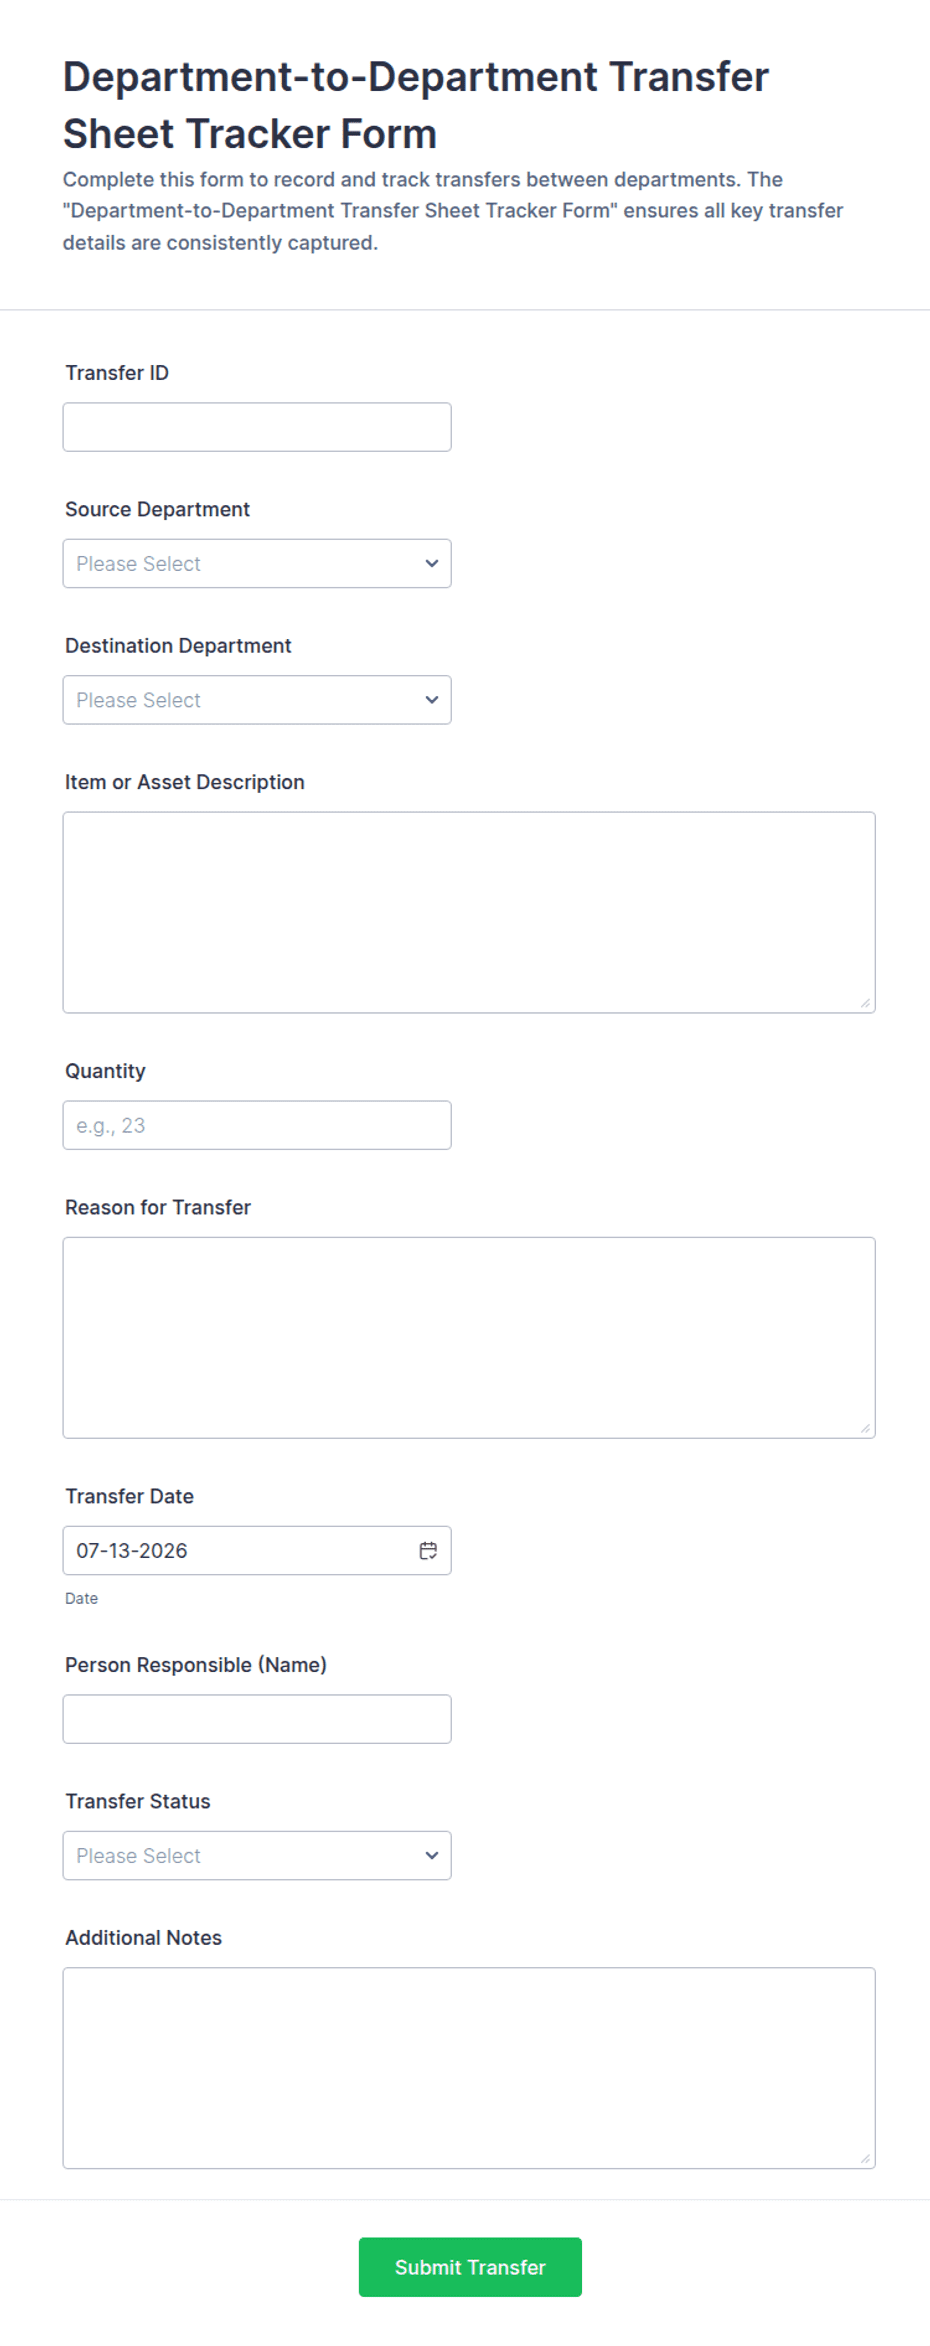Open the Transfer Status select box
The width and height of the screenshot is (930, 2346).
[x=257, y=1856]
